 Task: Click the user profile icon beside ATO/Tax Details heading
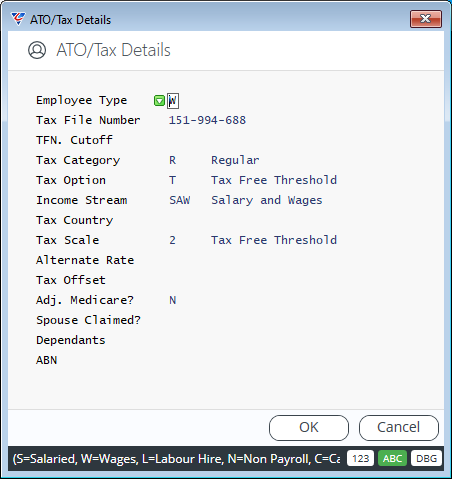tap(37, 50)
